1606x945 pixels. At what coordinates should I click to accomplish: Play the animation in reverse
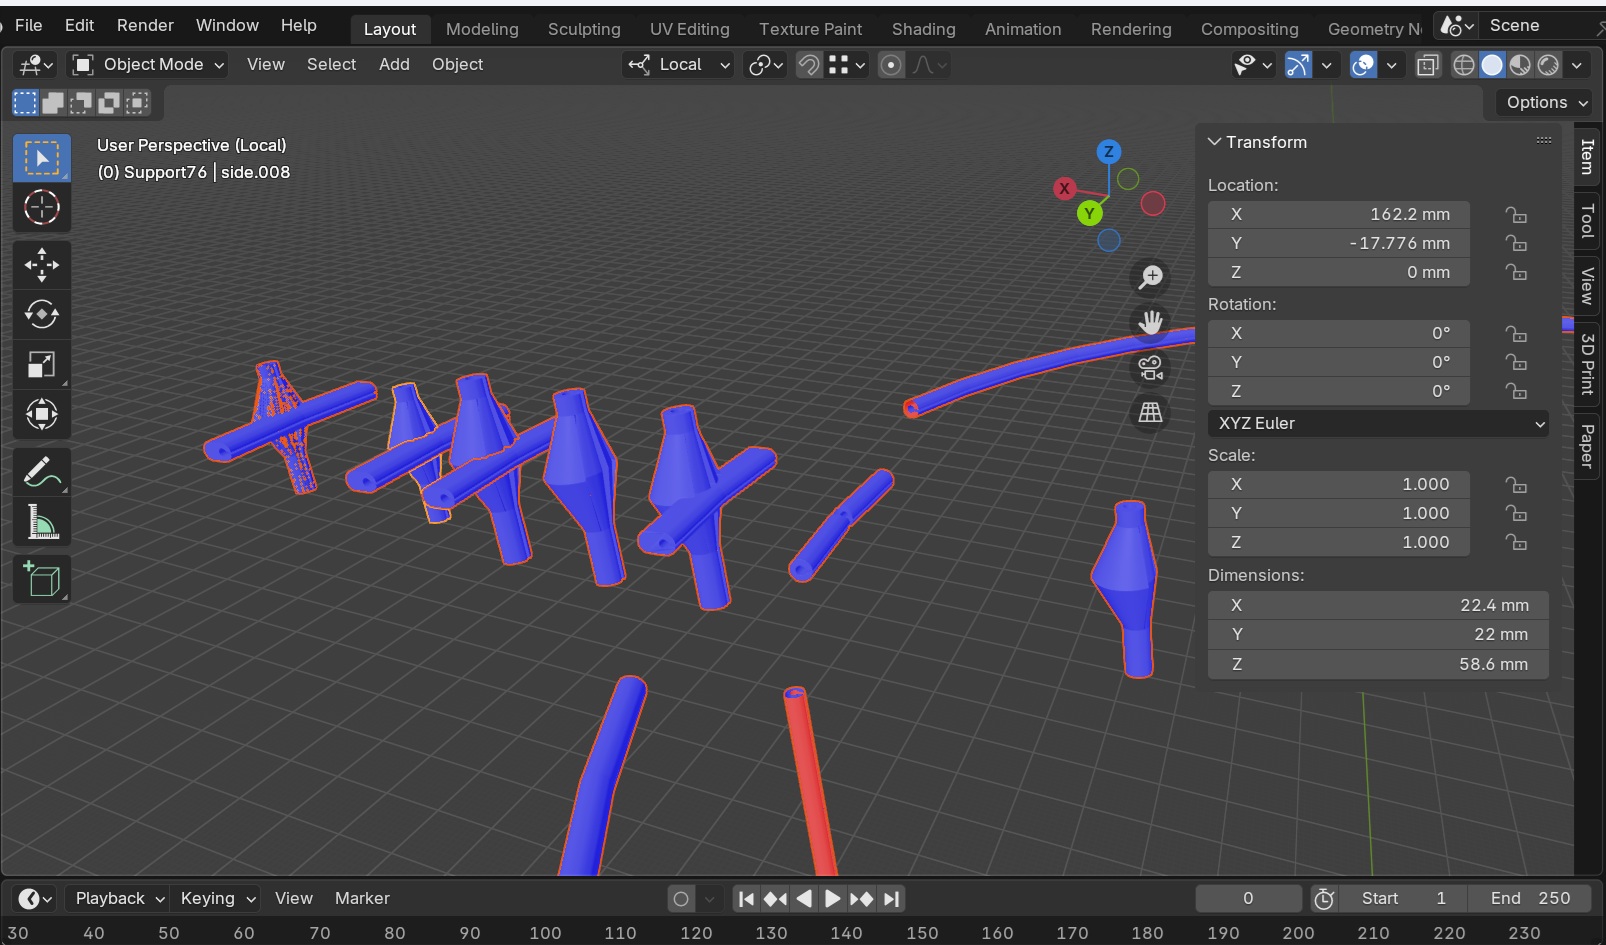tap(804, 899)
